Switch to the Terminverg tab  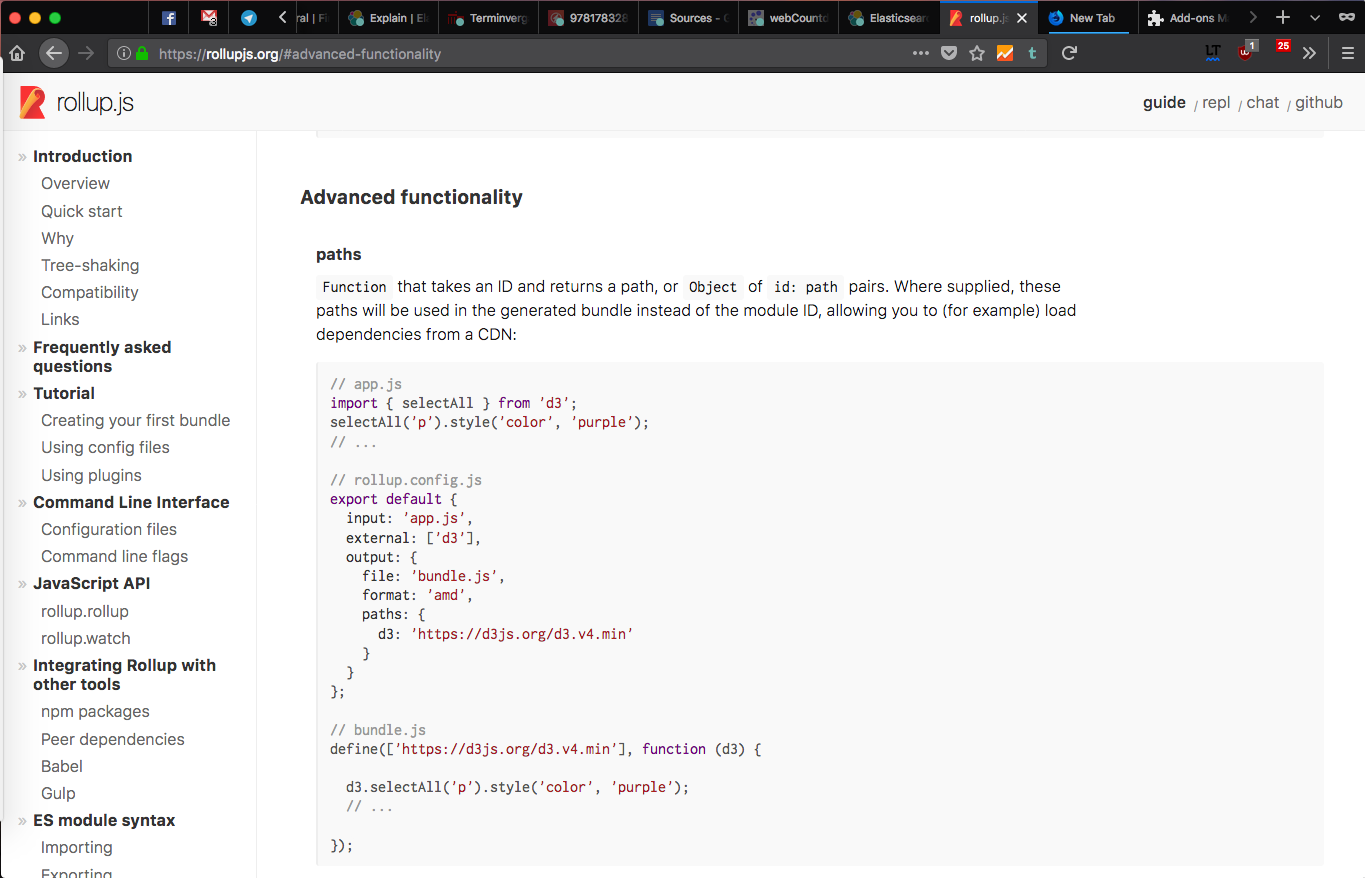[488, 18]
